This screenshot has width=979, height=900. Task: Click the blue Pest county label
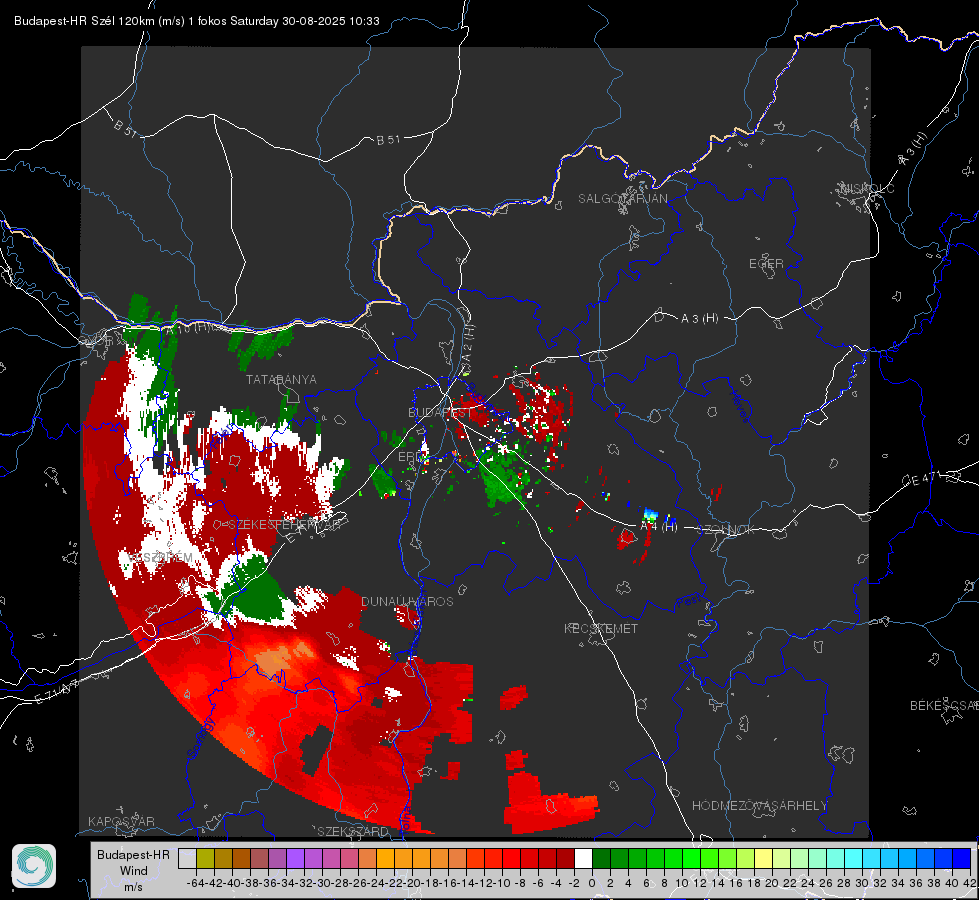coord(688,602)
